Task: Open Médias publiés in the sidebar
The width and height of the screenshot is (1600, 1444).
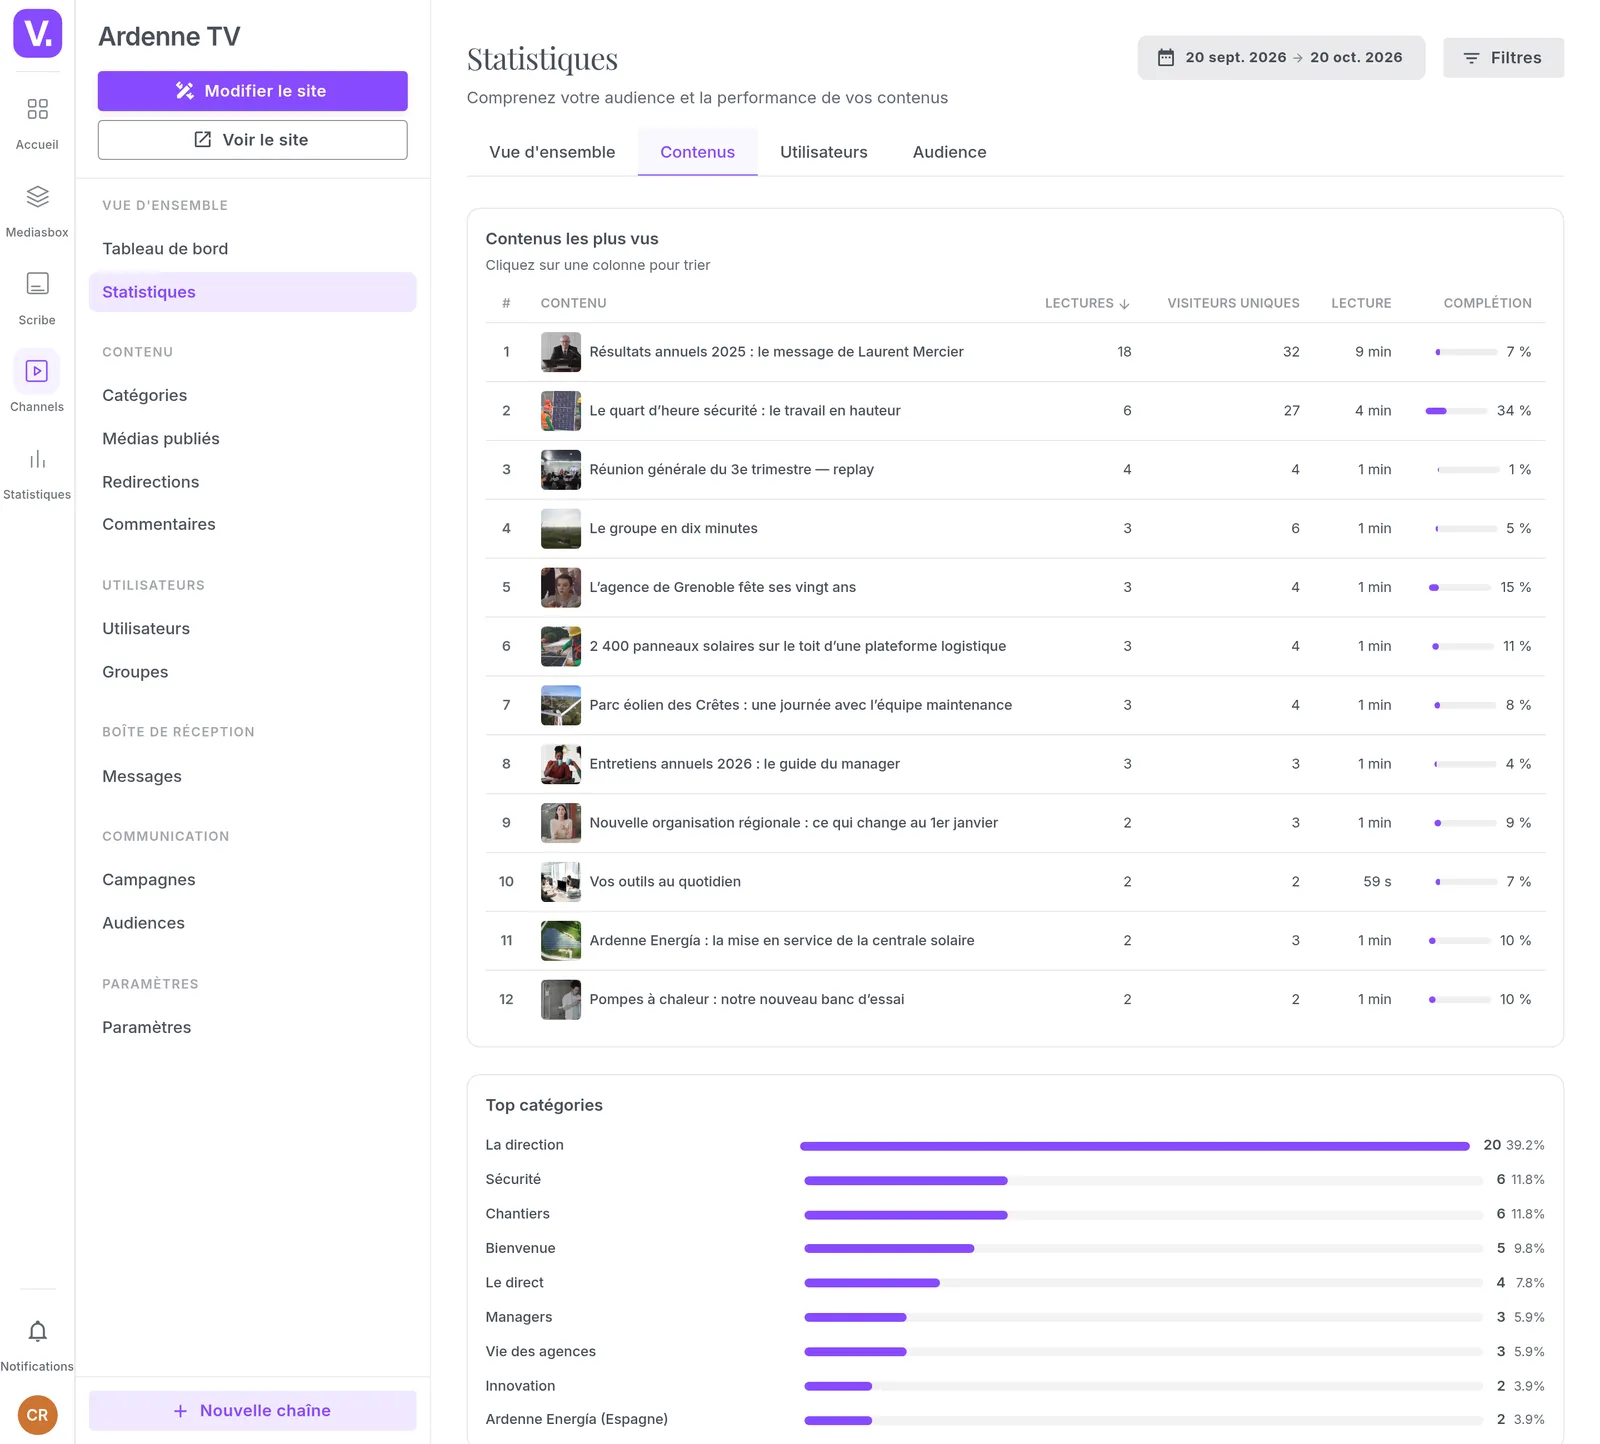Action: click(x=252, y=438)
